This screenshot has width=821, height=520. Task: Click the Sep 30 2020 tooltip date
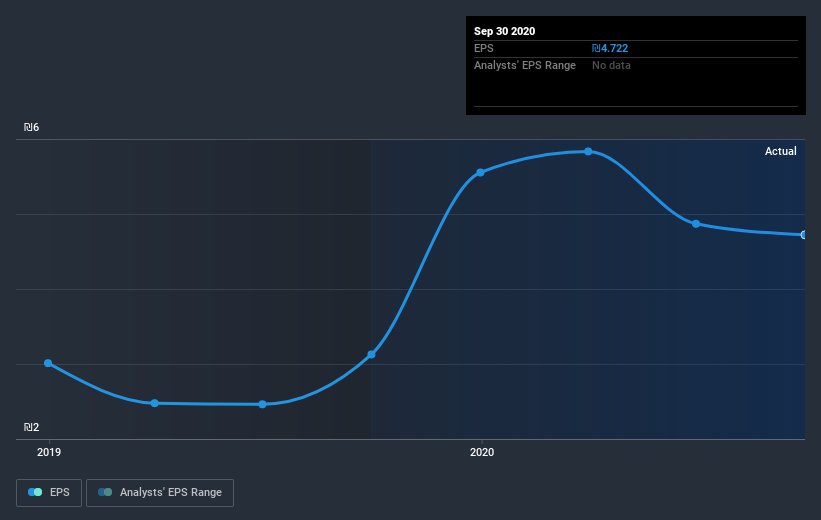[x=504, y=31]
